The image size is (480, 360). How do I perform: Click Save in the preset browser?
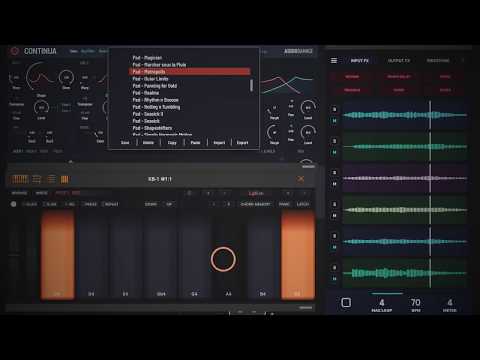tap(125, 143)
